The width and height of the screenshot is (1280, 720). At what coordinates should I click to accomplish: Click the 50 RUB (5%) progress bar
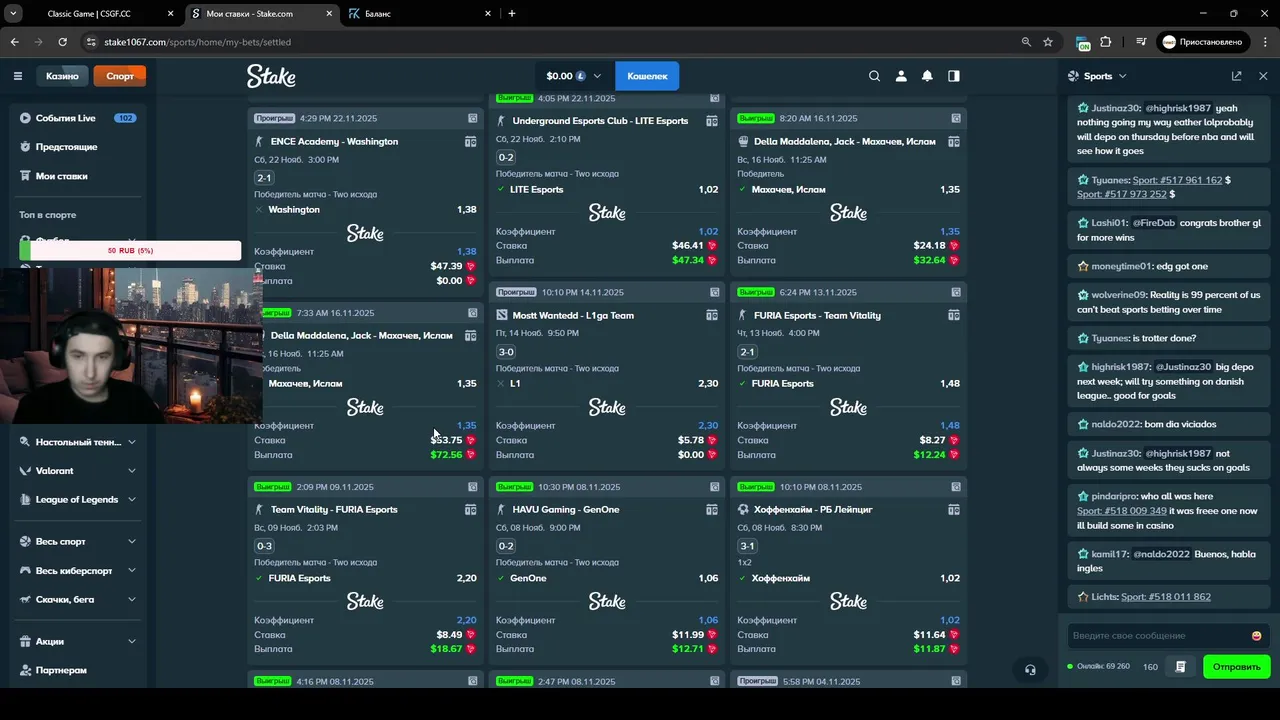(130, 250)
